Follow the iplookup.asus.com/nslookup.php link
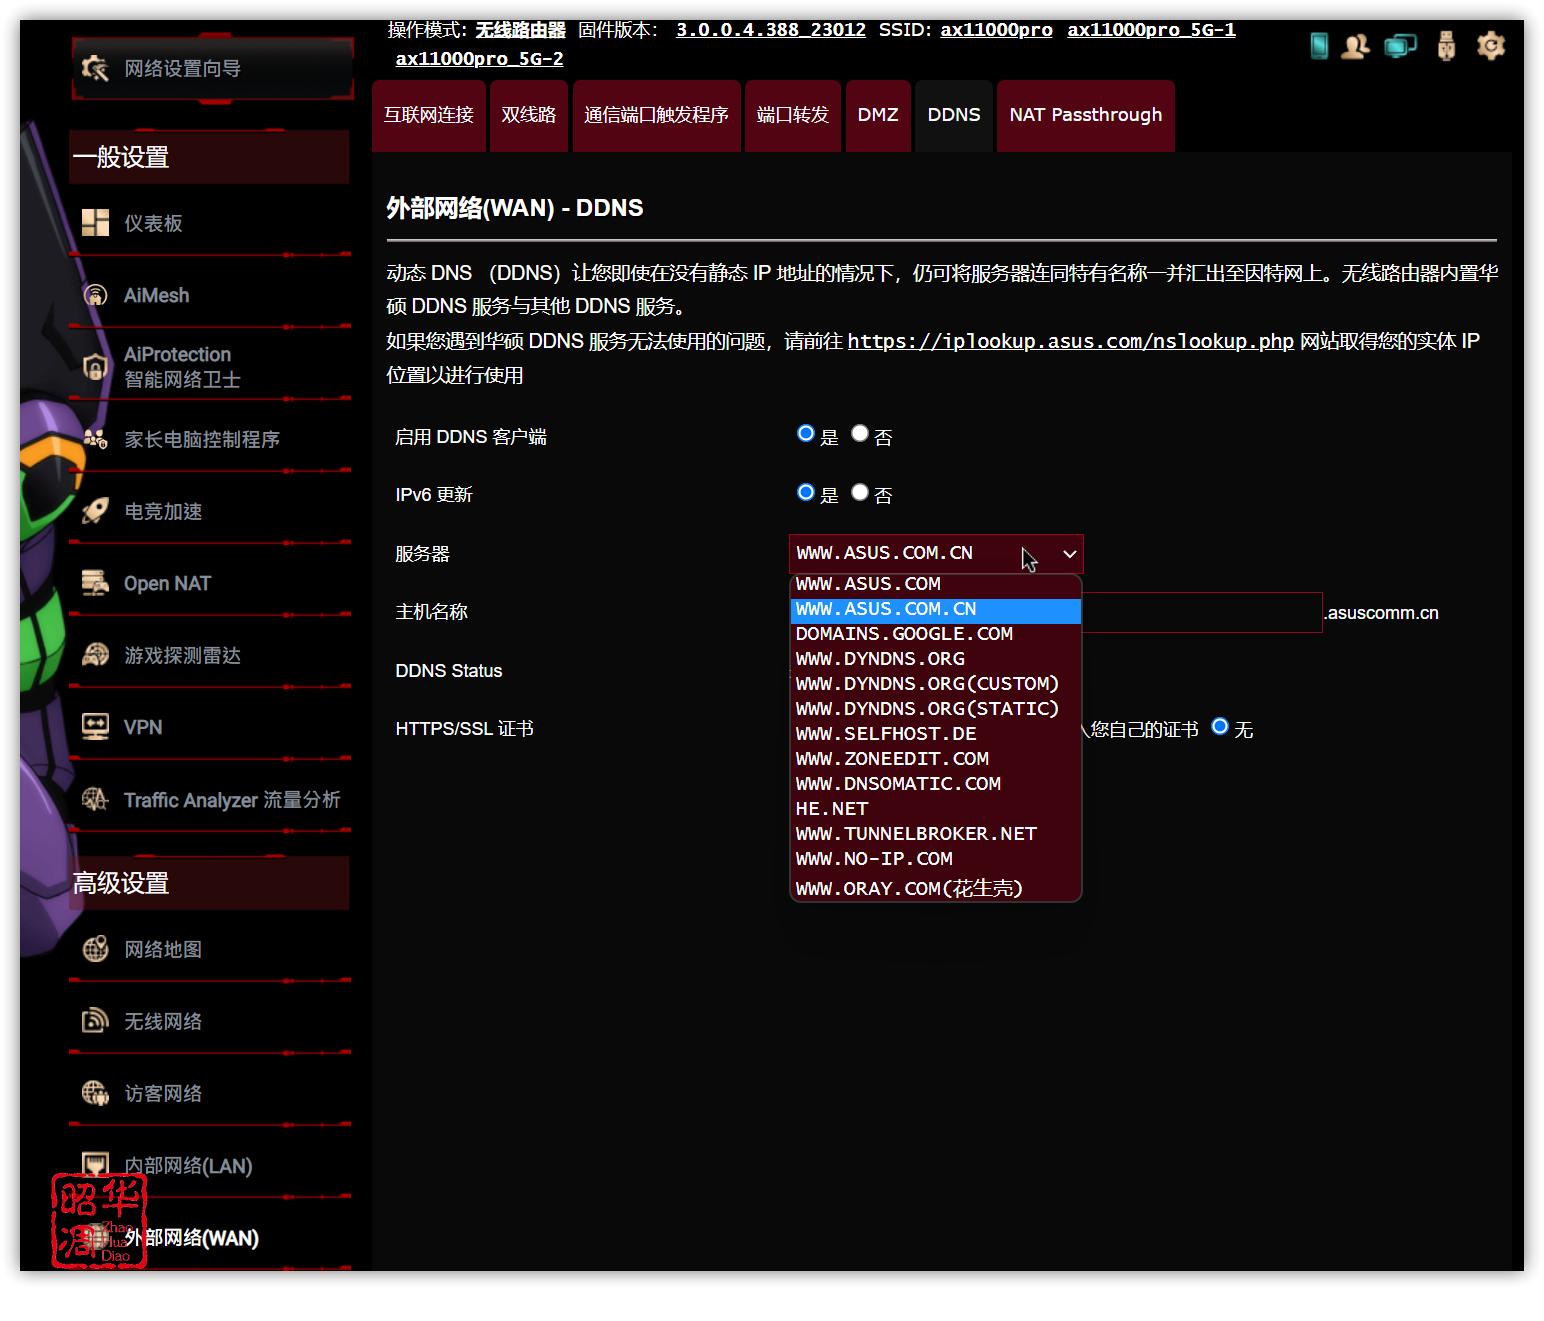 pyautogui.click(x=1067, y=341)
